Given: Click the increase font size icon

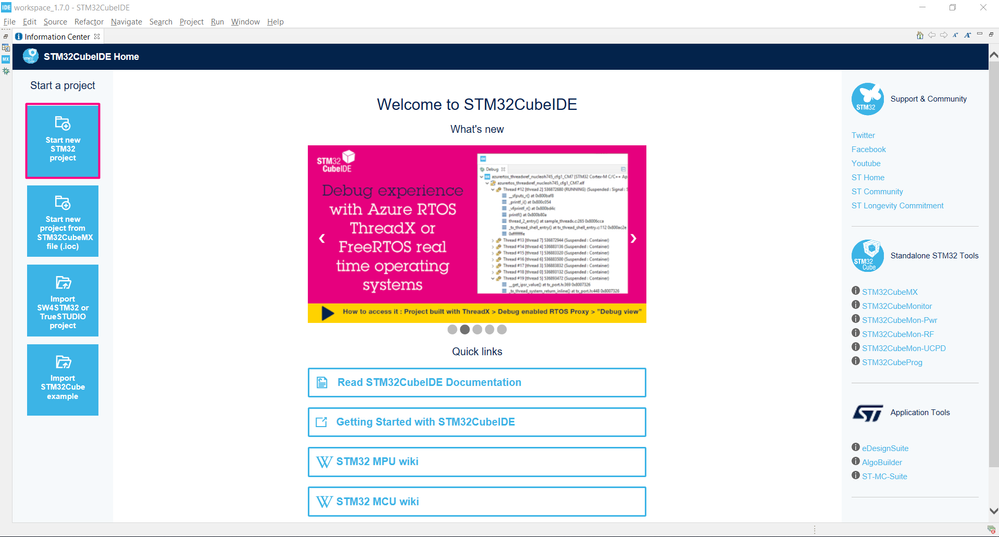Looking at the screenshot, I should click(967, 35).
